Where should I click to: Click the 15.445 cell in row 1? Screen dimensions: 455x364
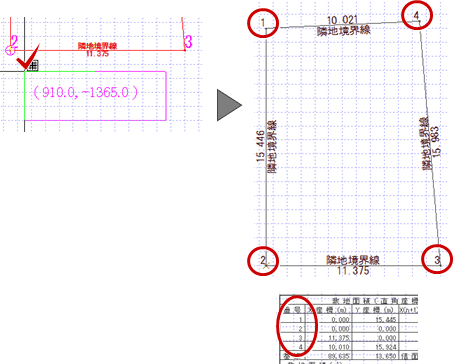(386, 320)
